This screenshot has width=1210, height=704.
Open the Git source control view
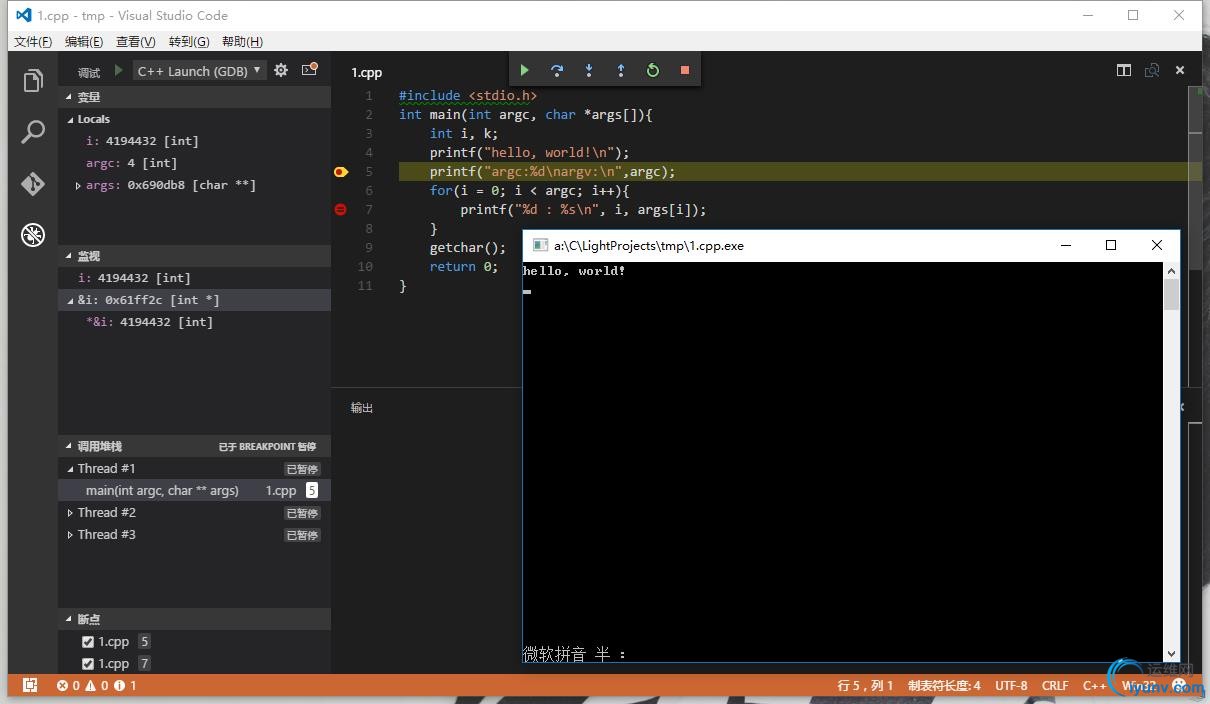(x=33, y=184)
